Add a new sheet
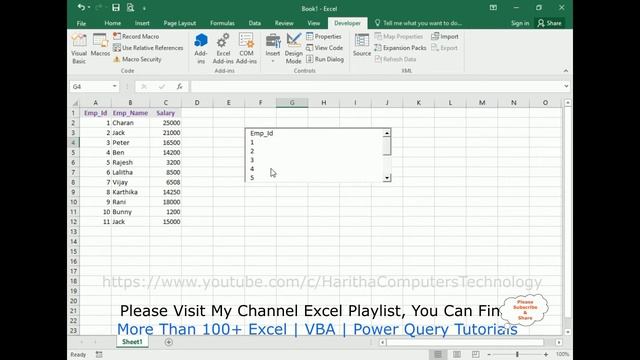Image resolution: width=640 pixels, height=360 pixels. tap(169, 342)
